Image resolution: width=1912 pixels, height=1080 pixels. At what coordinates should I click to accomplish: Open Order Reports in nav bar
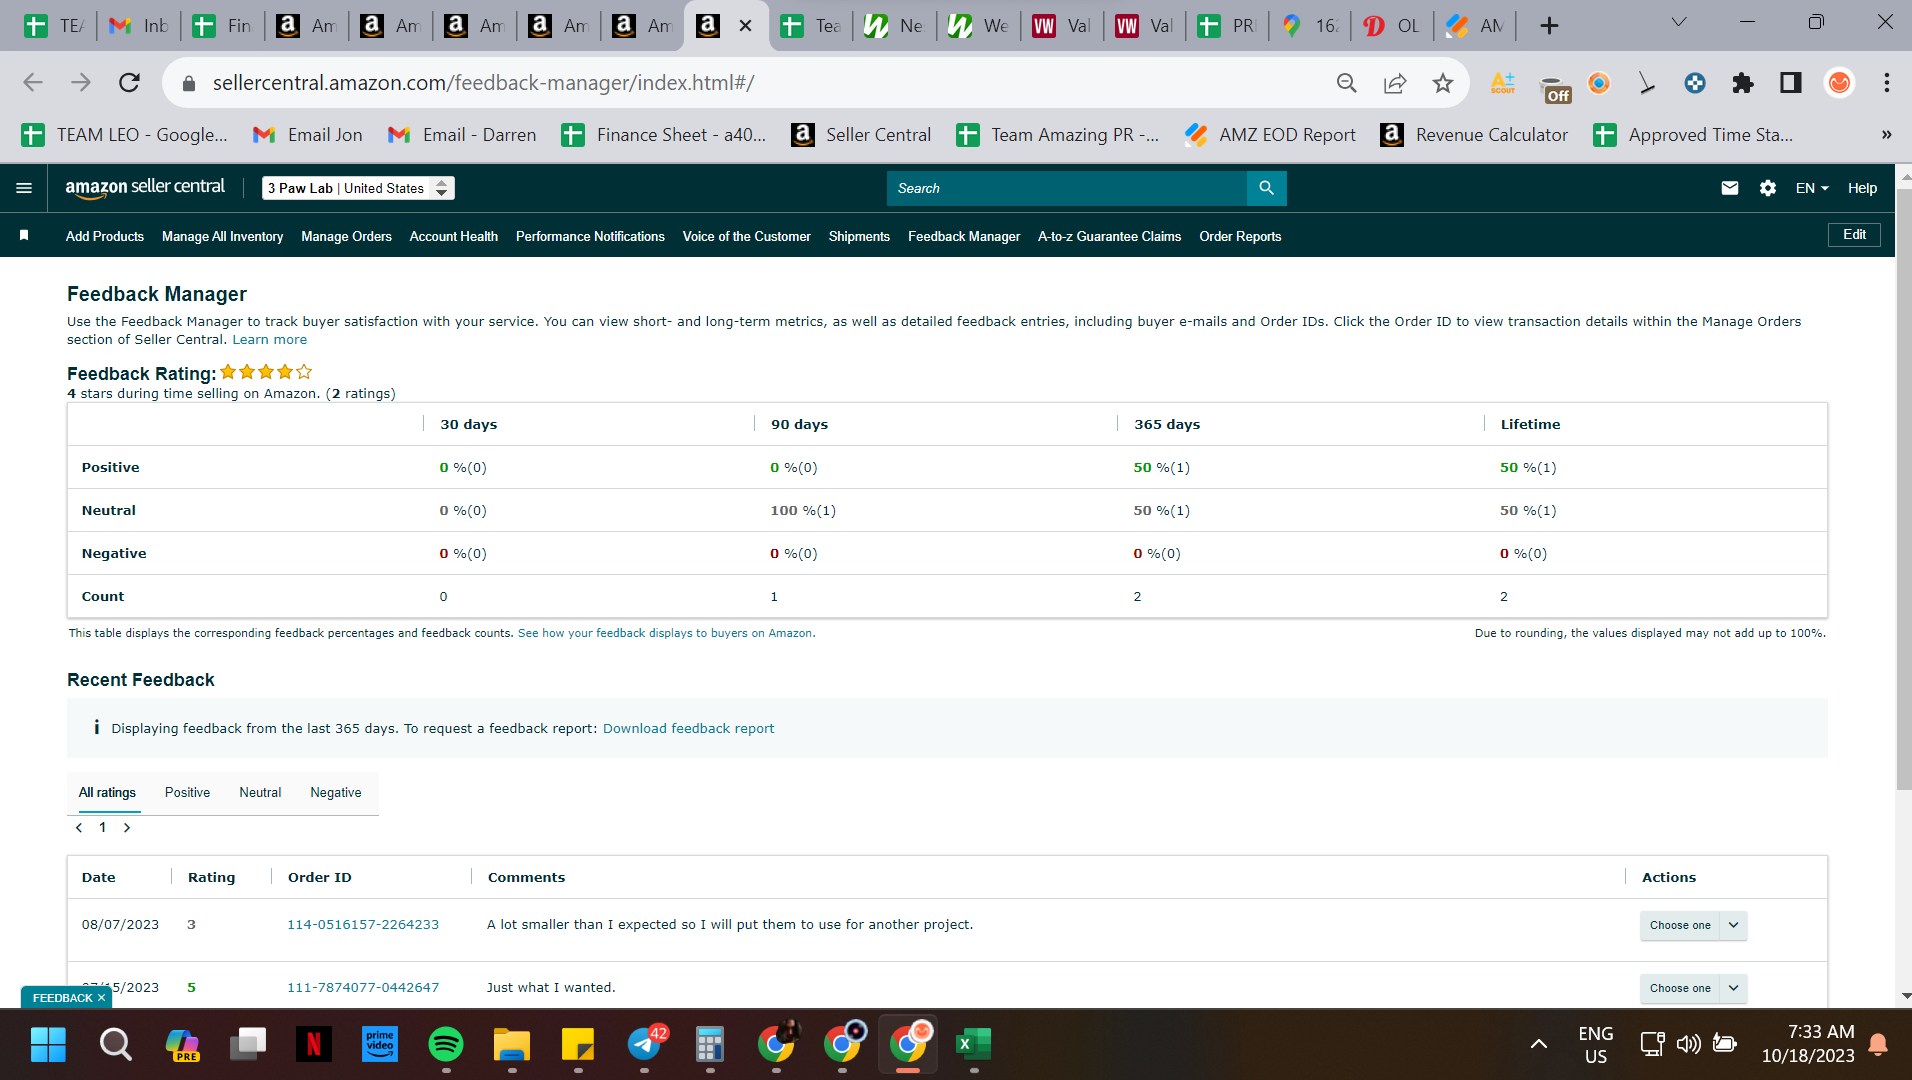pos(1240,236)
